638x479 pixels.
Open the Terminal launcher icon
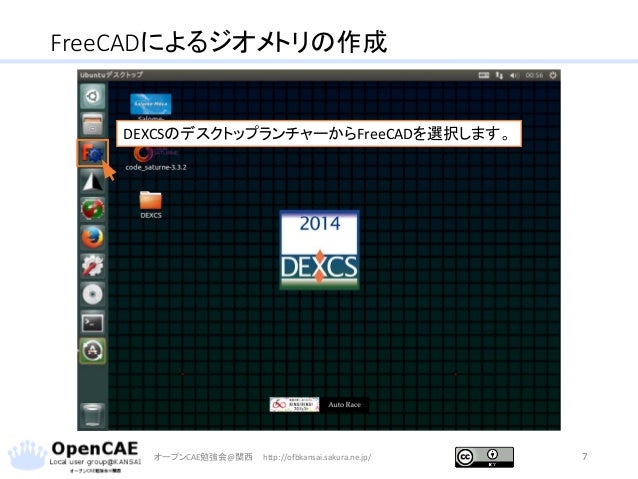click(93, 323)
